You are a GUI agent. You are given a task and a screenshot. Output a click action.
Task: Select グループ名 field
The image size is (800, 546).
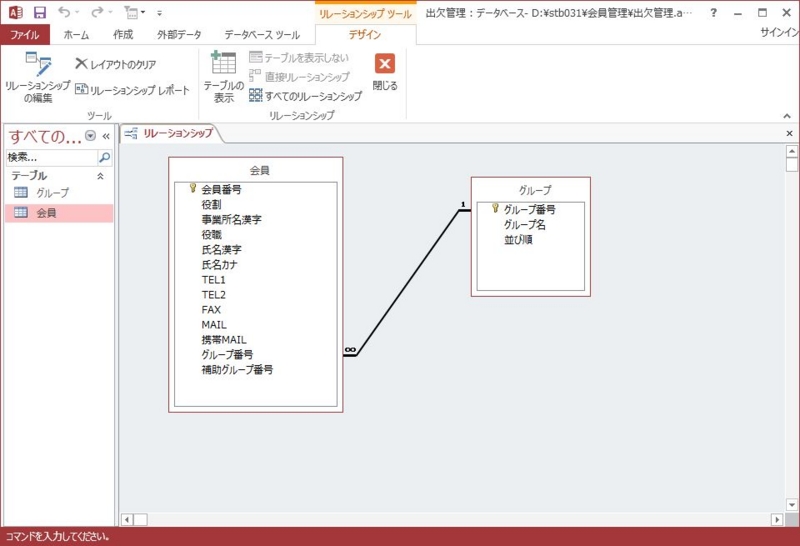pos(524,224)
